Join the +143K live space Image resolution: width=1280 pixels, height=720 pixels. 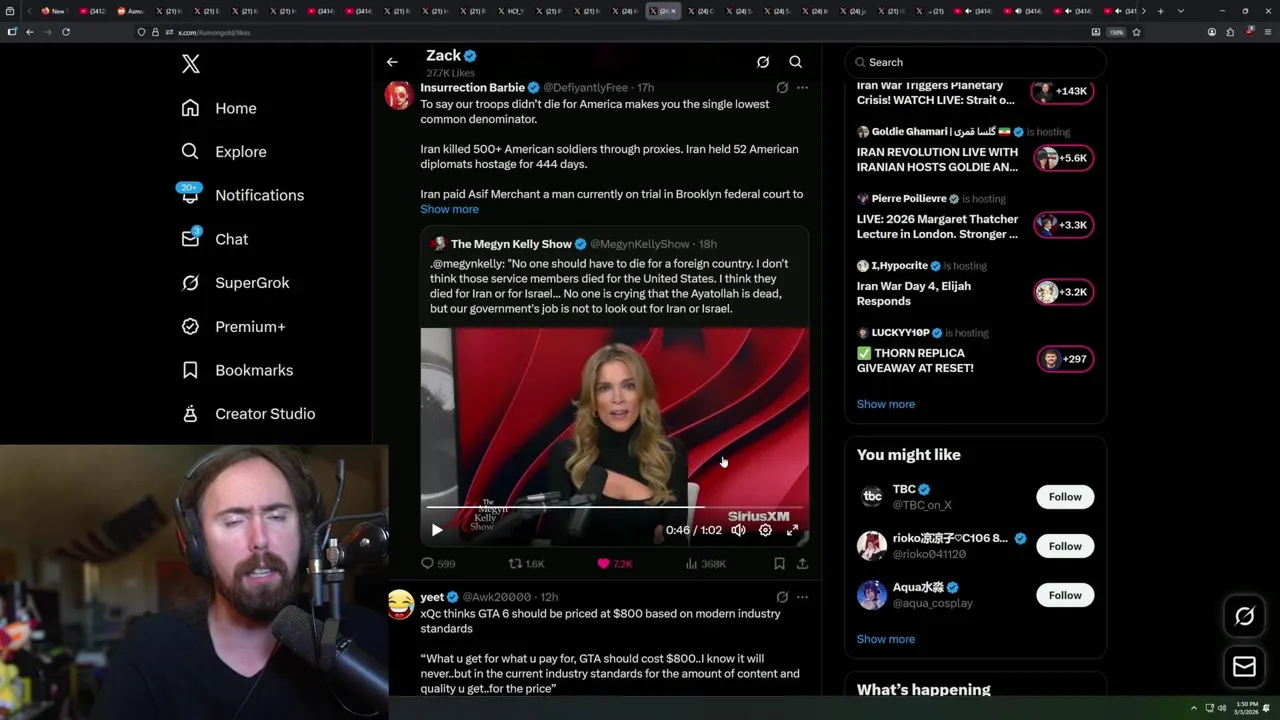[1062, 91]
